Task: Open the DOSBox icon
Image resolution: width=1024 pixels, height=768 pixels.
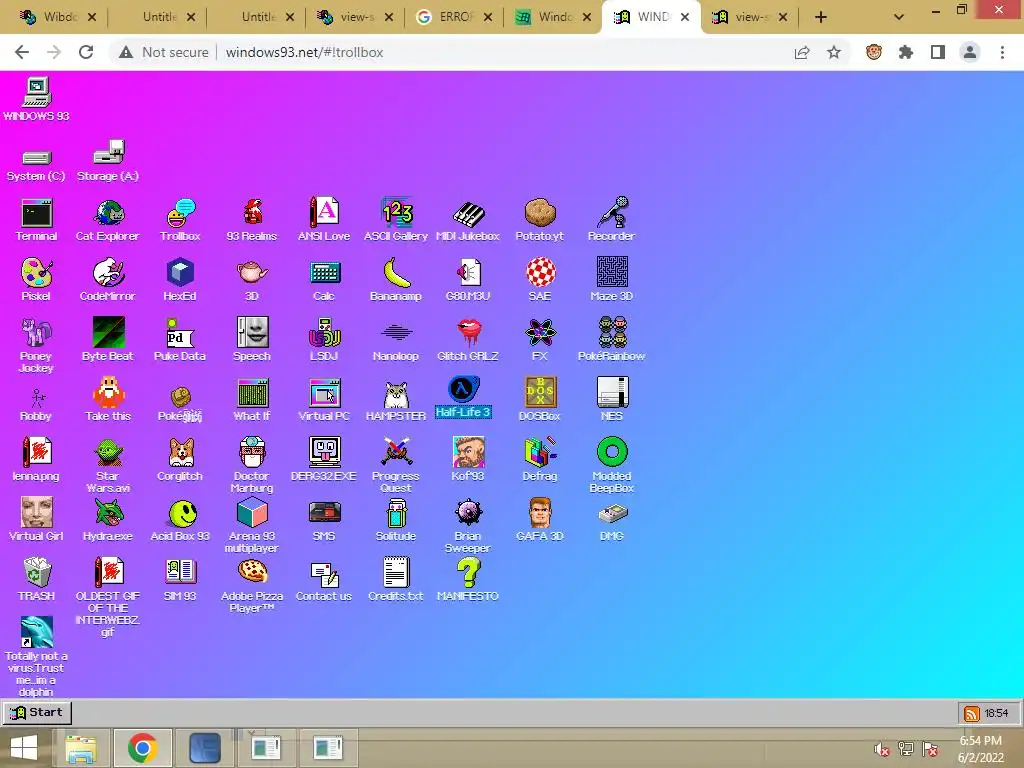Action: [539, 399]
